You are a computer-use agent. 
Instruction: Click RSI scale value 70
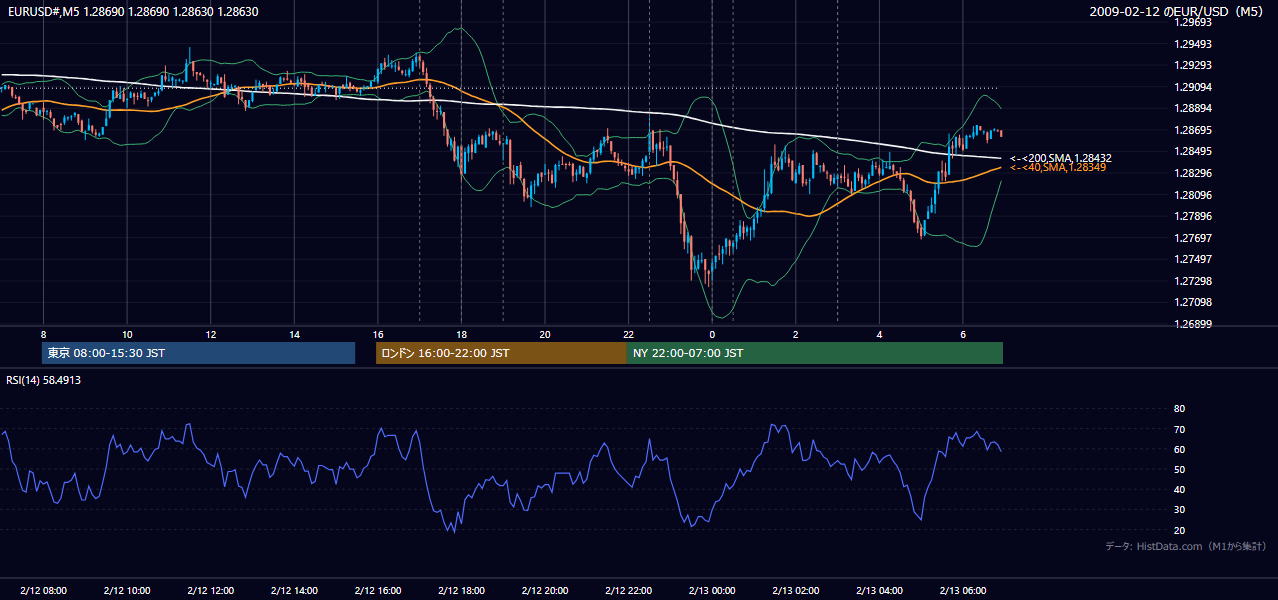pos(1179,429)
